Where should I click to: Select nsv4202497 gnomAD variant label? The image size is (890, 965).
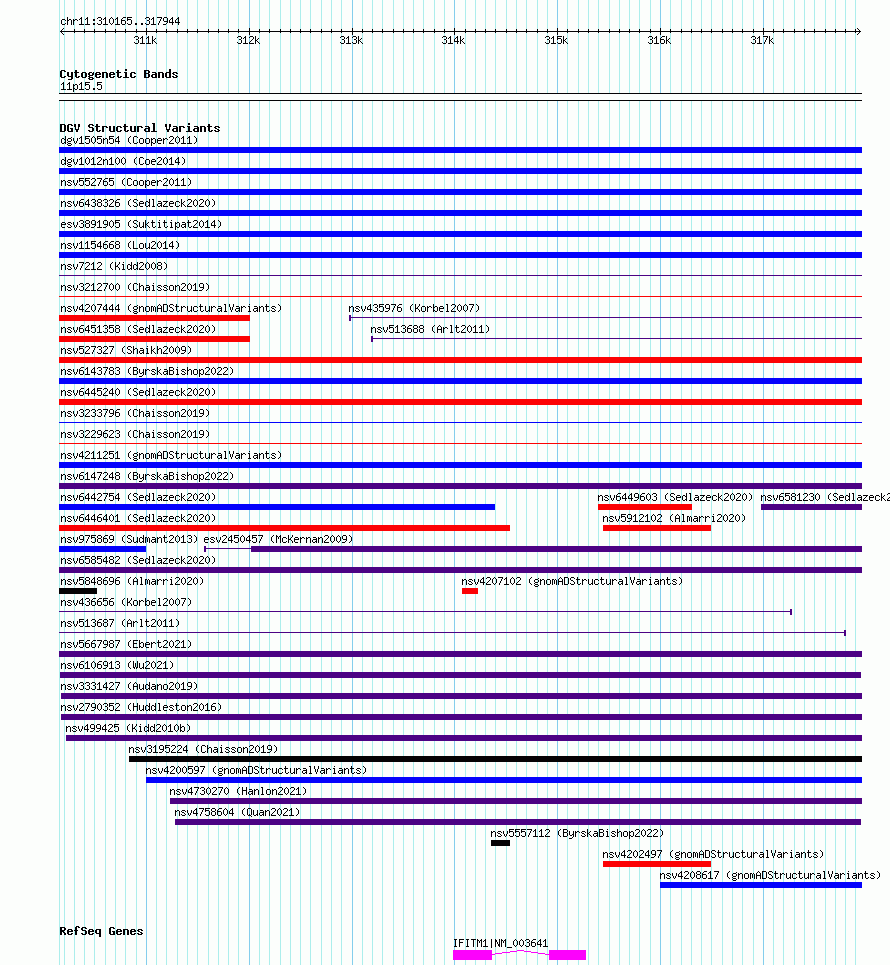(713, 854)
